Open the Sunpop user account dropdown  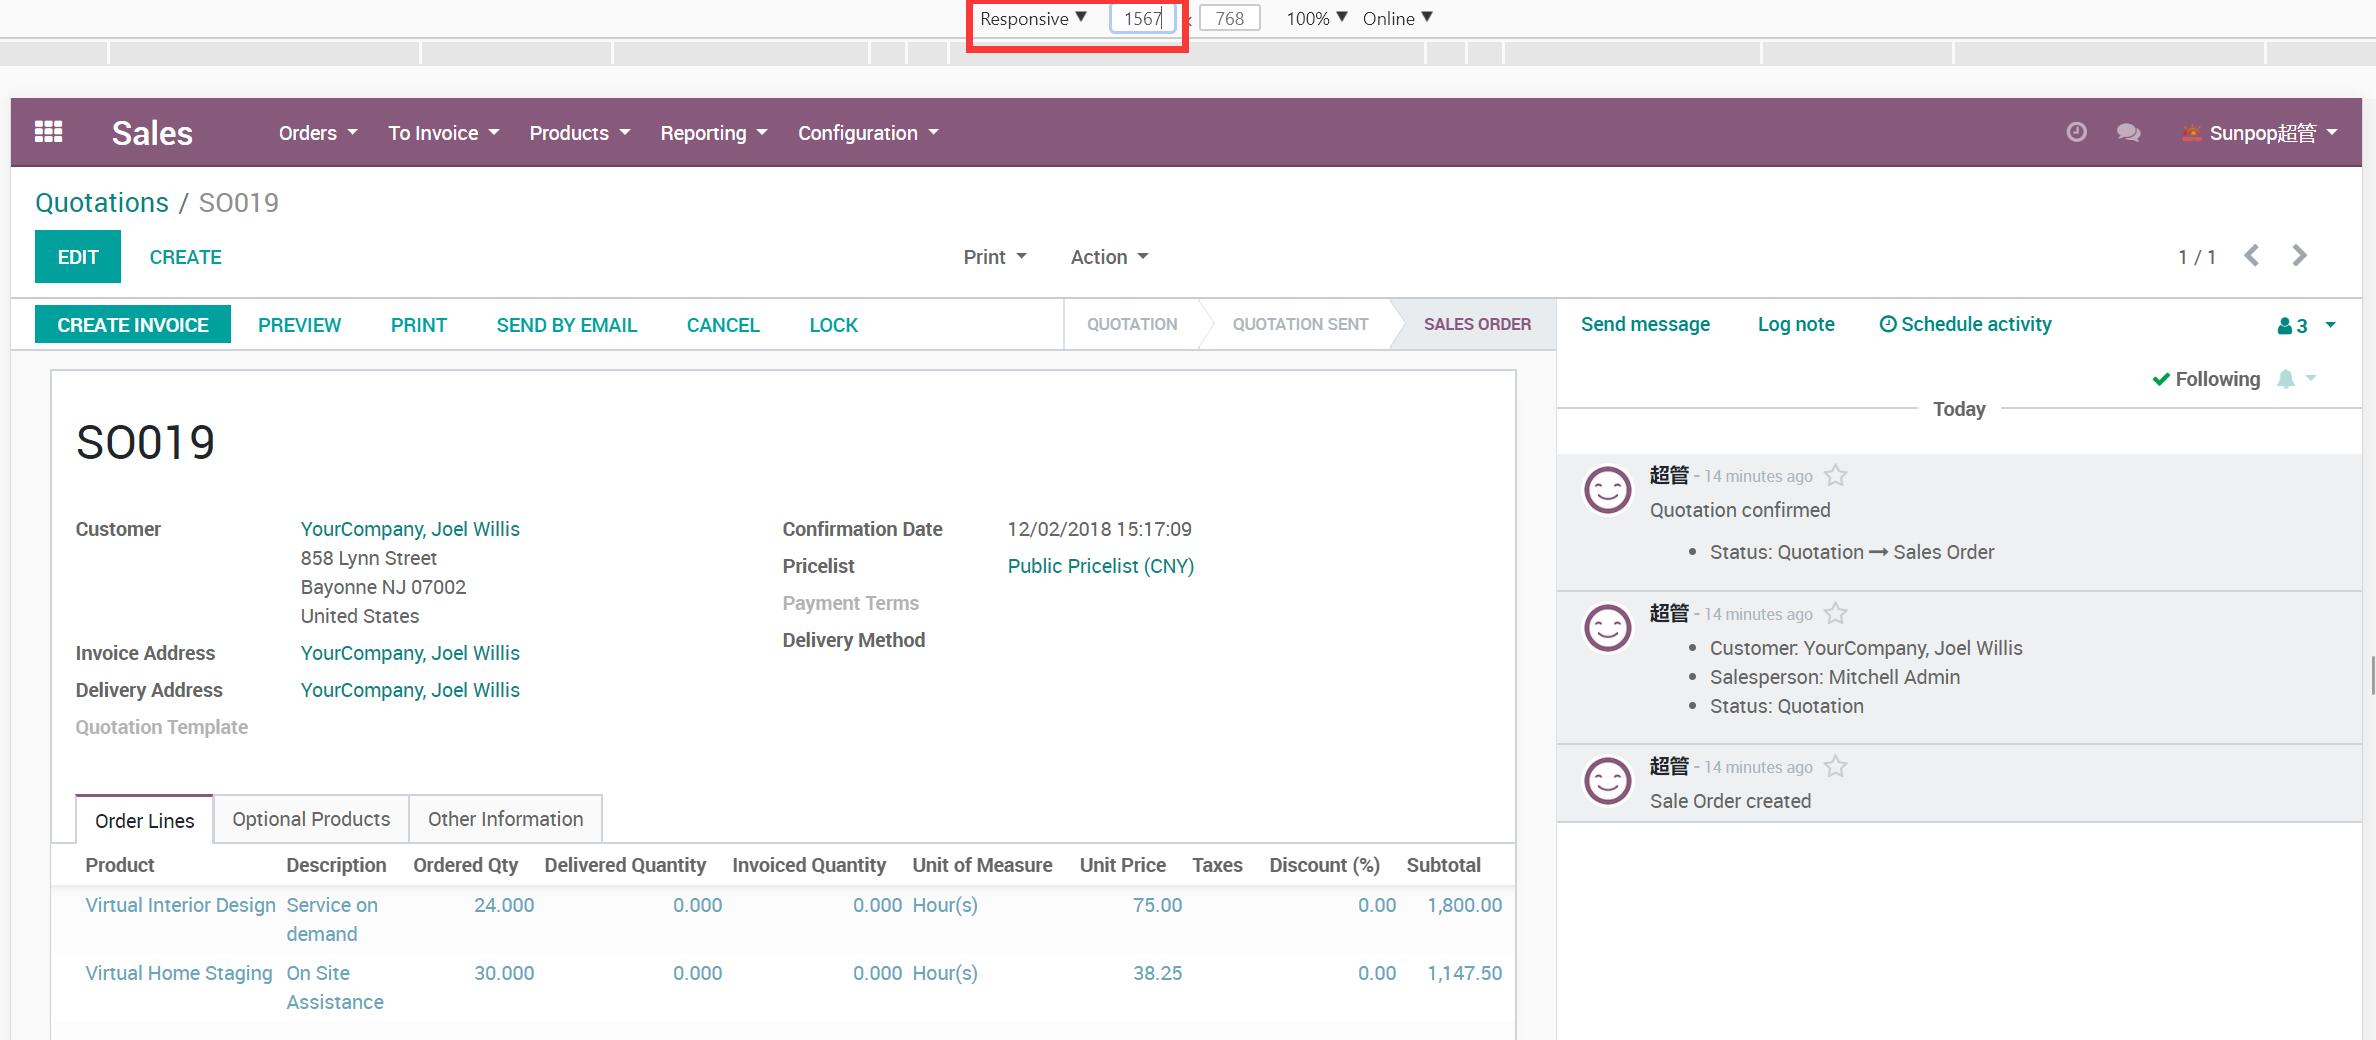(x=2260, y=133)
